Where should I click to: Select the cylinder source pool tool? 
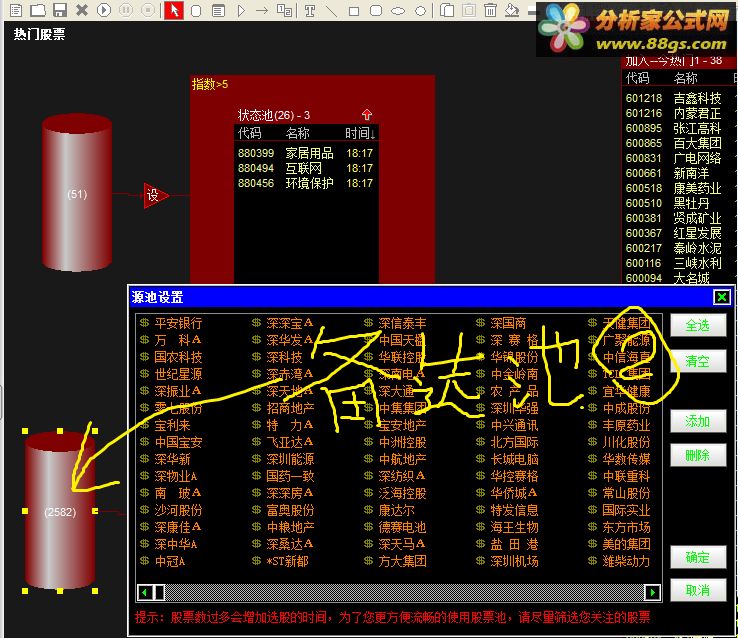pyautogui.click(x=196, y=10)
